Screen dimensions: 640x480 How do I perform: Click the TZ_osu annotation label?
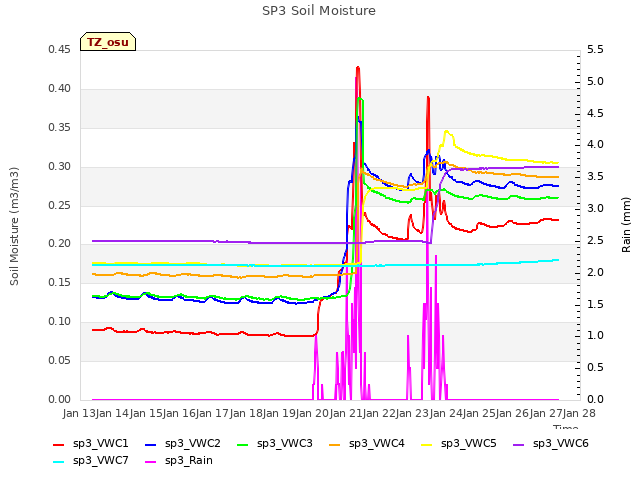click(108, 42)
